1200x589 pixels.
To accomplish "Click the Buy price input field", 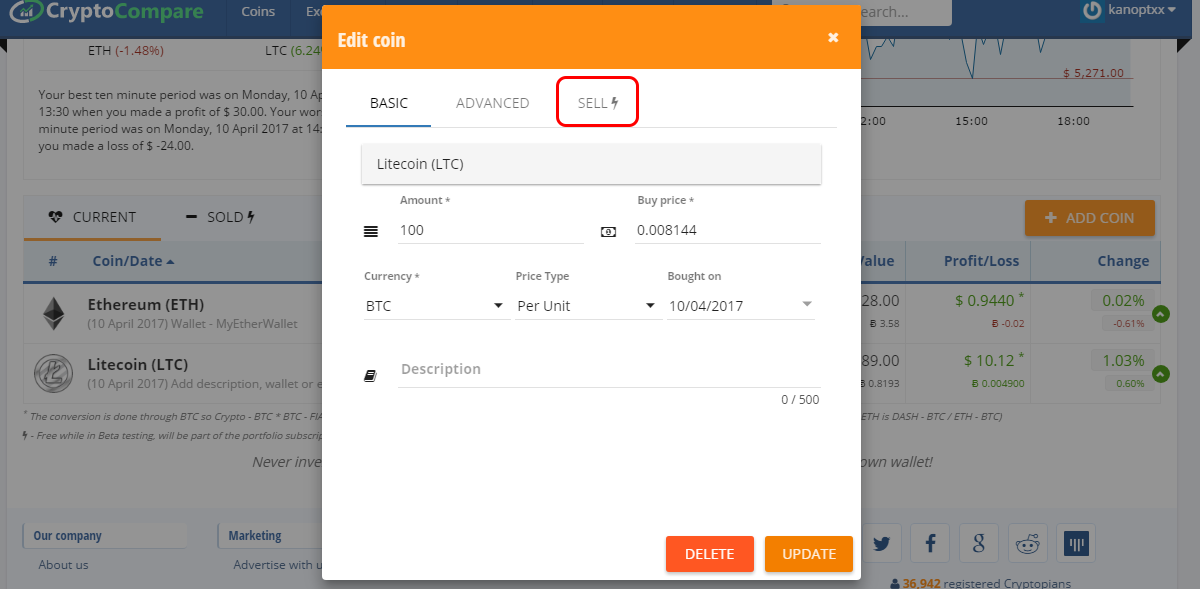I will click(728, 230).
